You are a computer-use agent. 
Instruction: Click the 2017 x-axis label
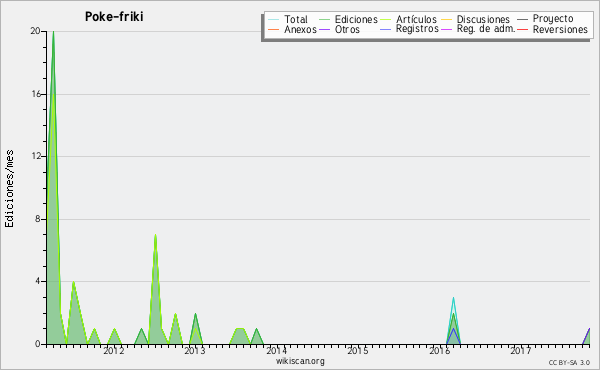tap(521, 350)
